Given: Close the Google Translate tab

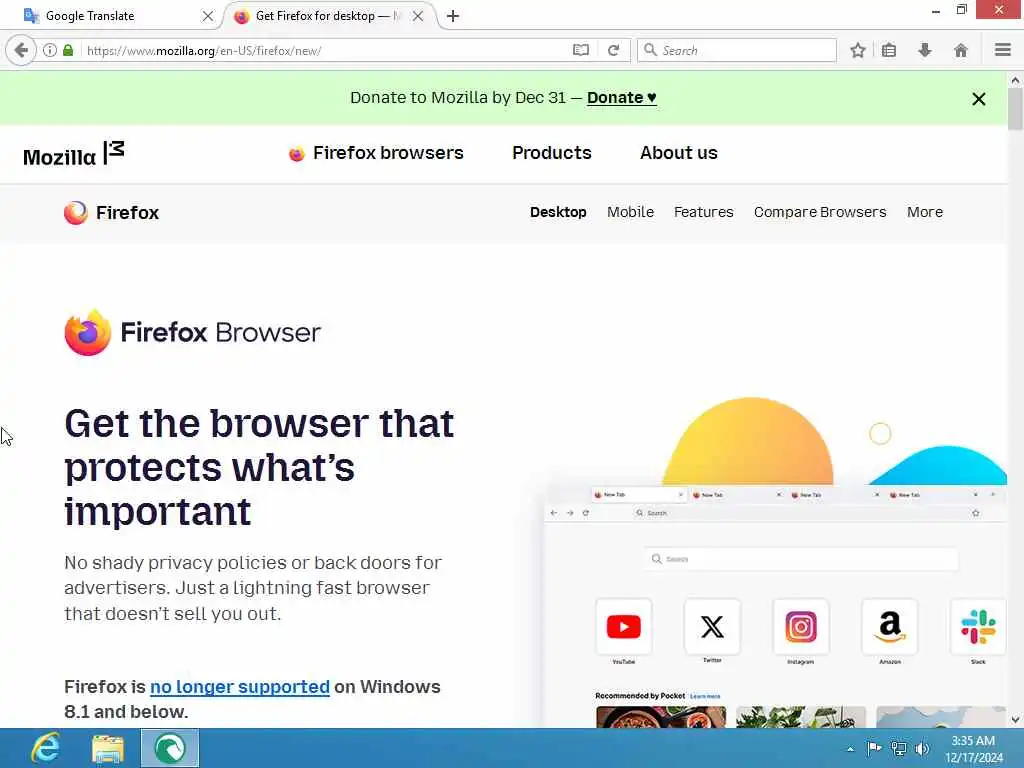Looking at the screenshot, I should click(208, 16).
